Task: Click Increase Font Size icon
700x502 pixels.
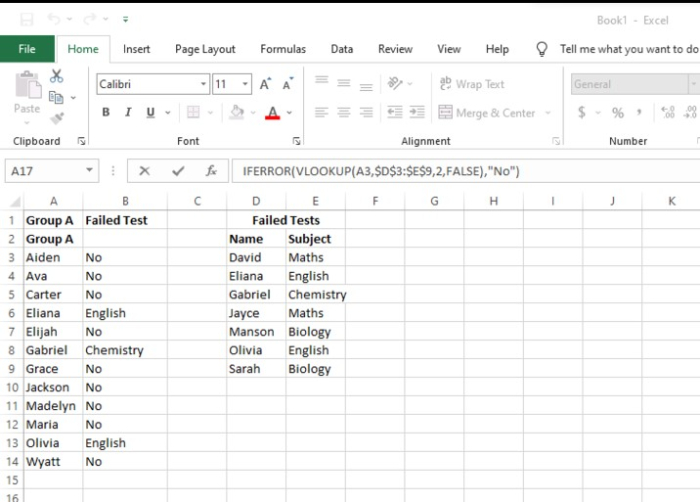Action: pyautogui.click(x=265, y=84)
